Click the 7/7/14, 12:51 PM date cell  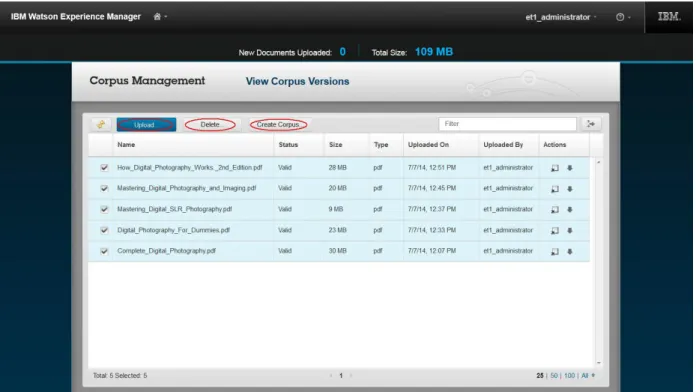(432, 167)
